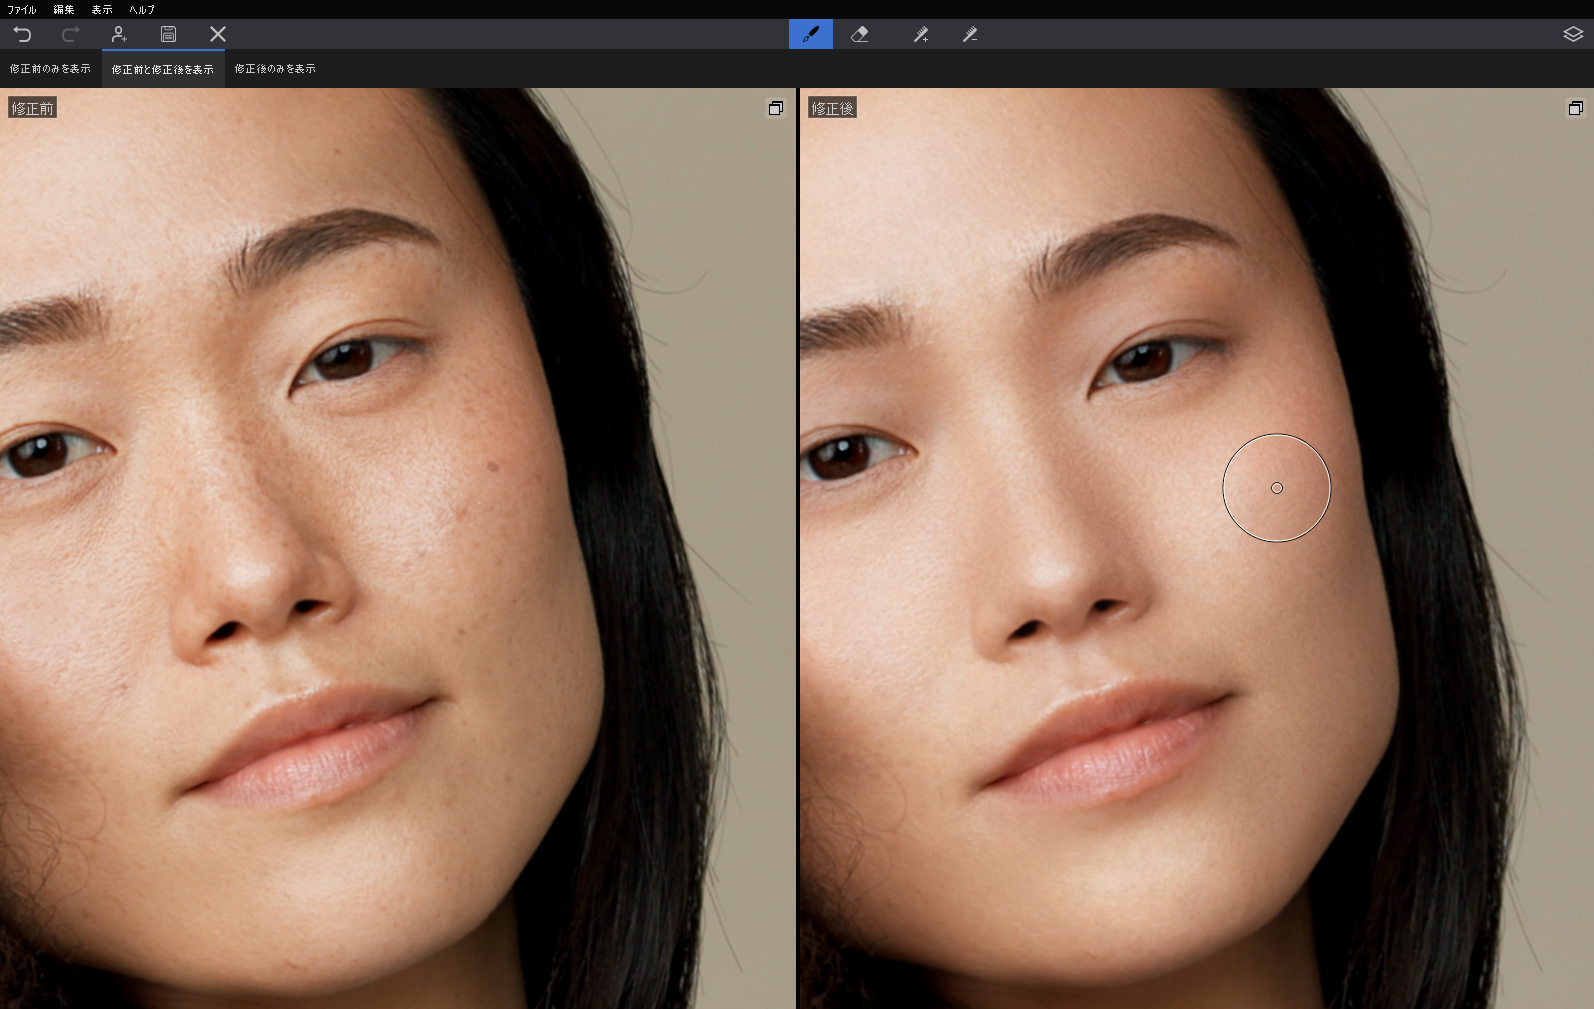Open the ヘルプ menu
This screenshot has height=1009, width=1594.
click(142, 9)
